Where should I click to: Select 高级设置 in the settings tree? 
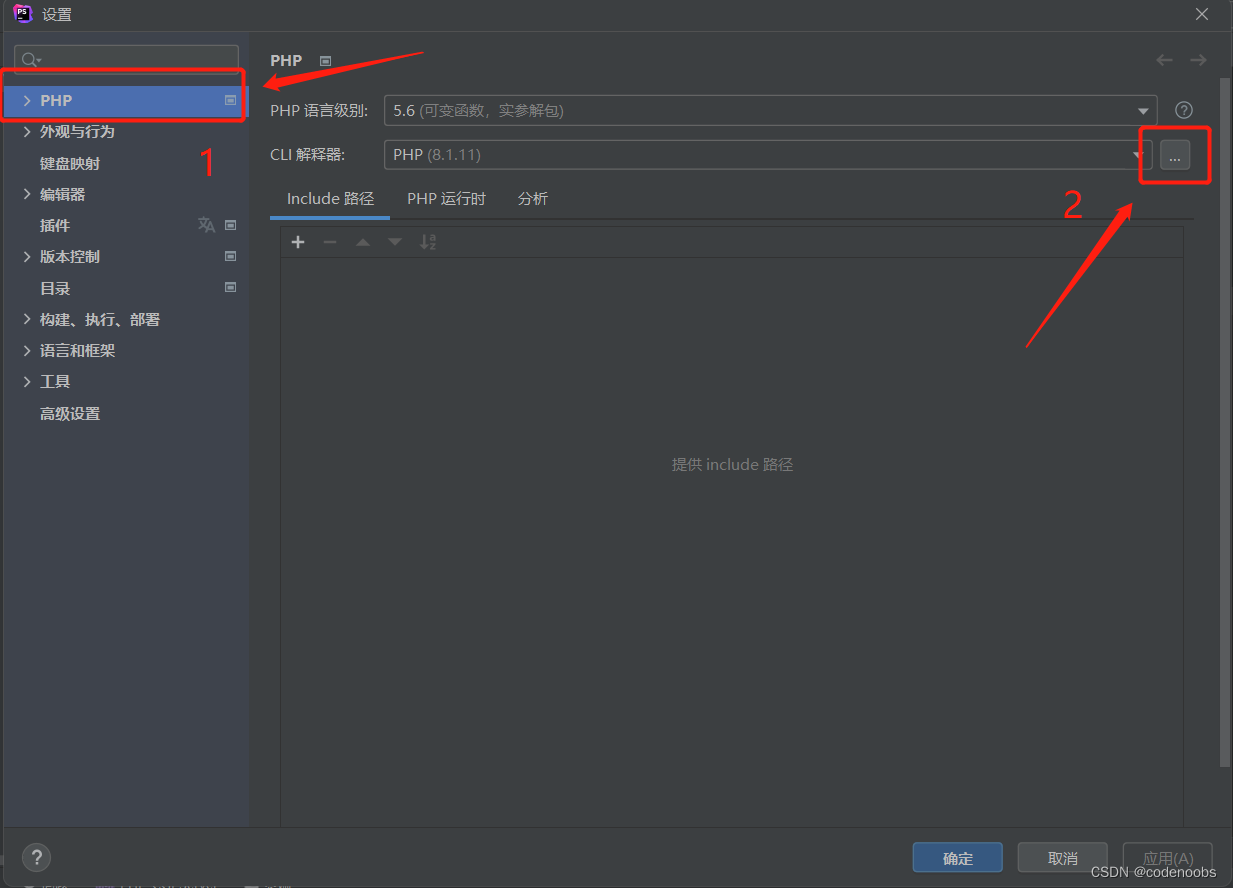[x=70, y=413]
